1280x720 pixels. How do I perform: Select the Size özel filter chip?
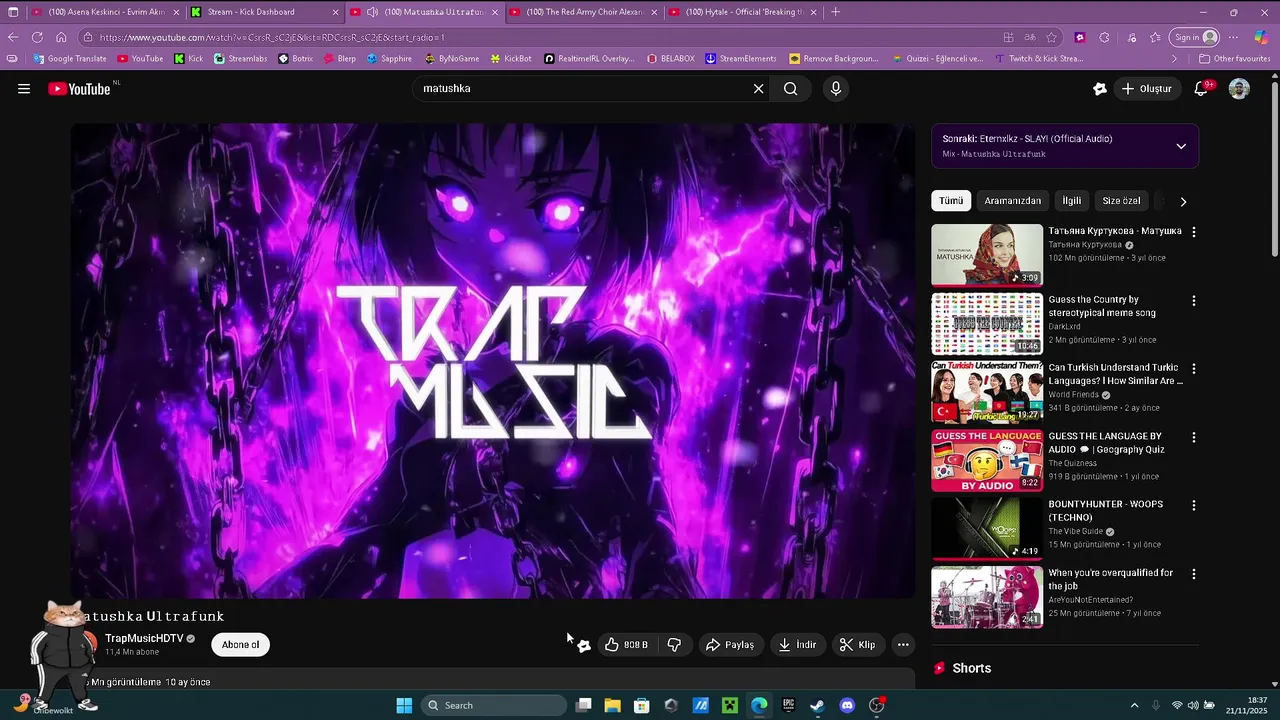pyautogui.click(x=1121, y=201)
